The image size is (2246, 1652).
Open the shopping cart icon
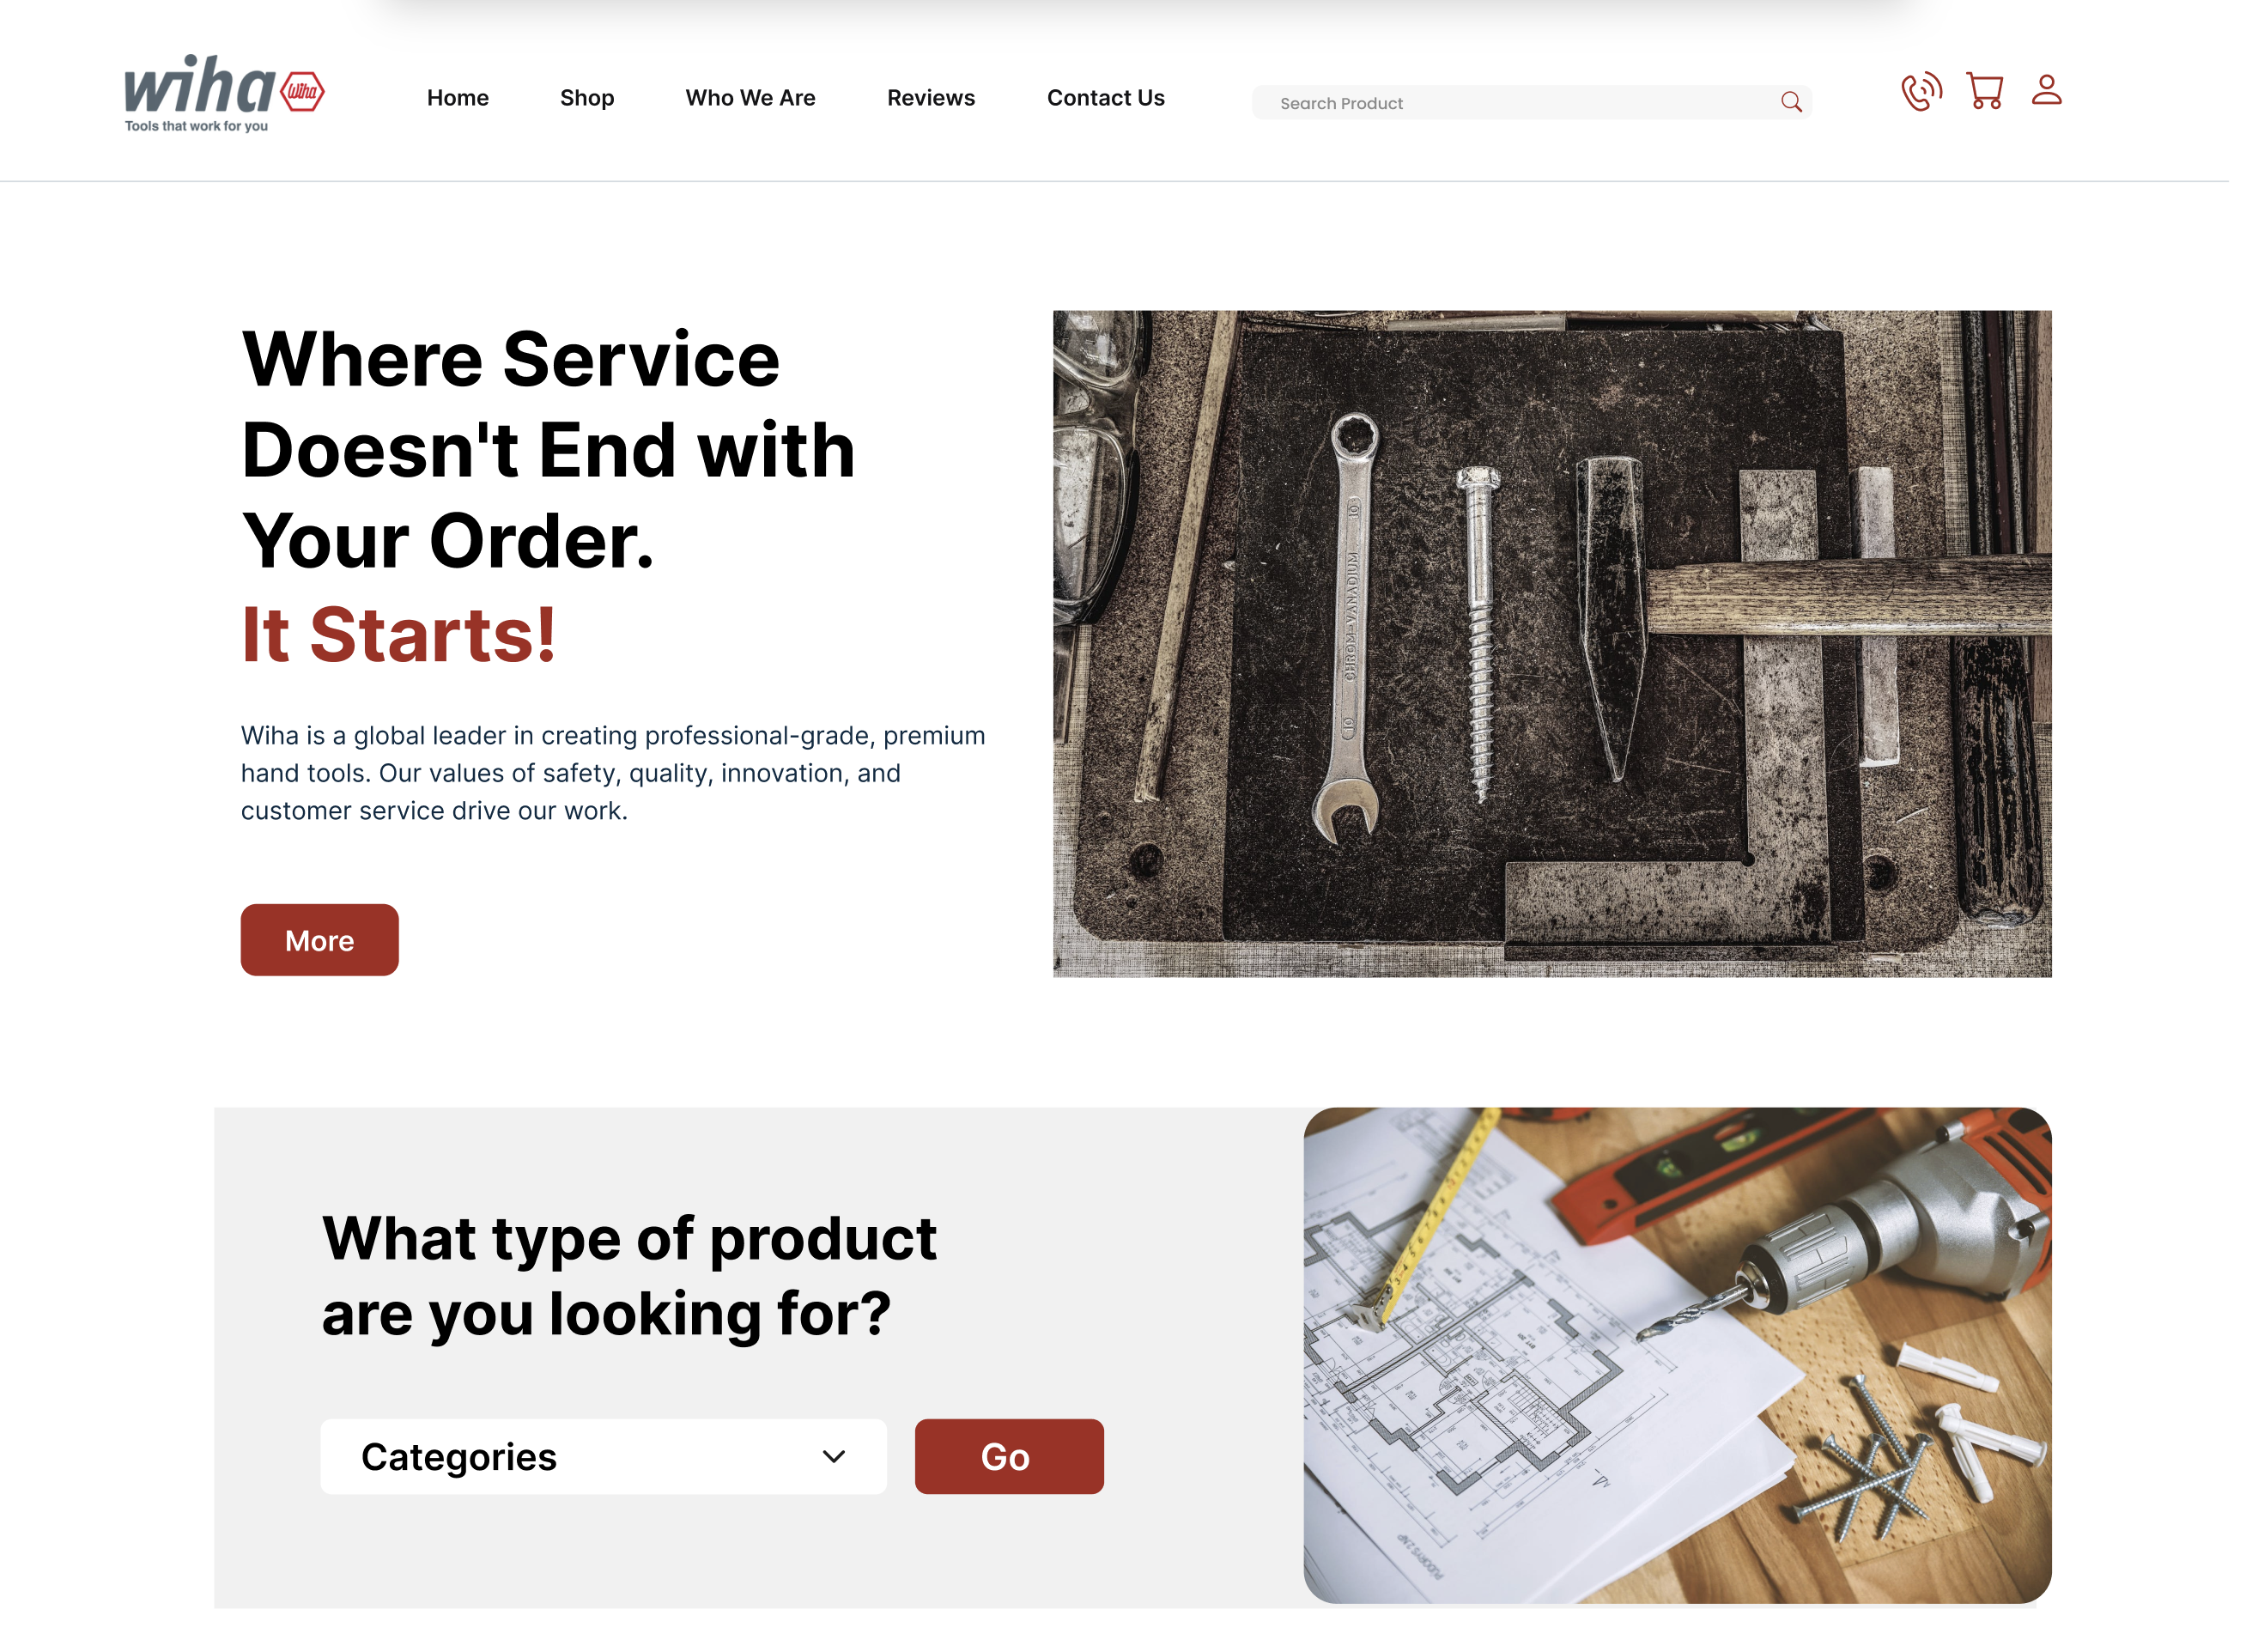point(1984,90)
